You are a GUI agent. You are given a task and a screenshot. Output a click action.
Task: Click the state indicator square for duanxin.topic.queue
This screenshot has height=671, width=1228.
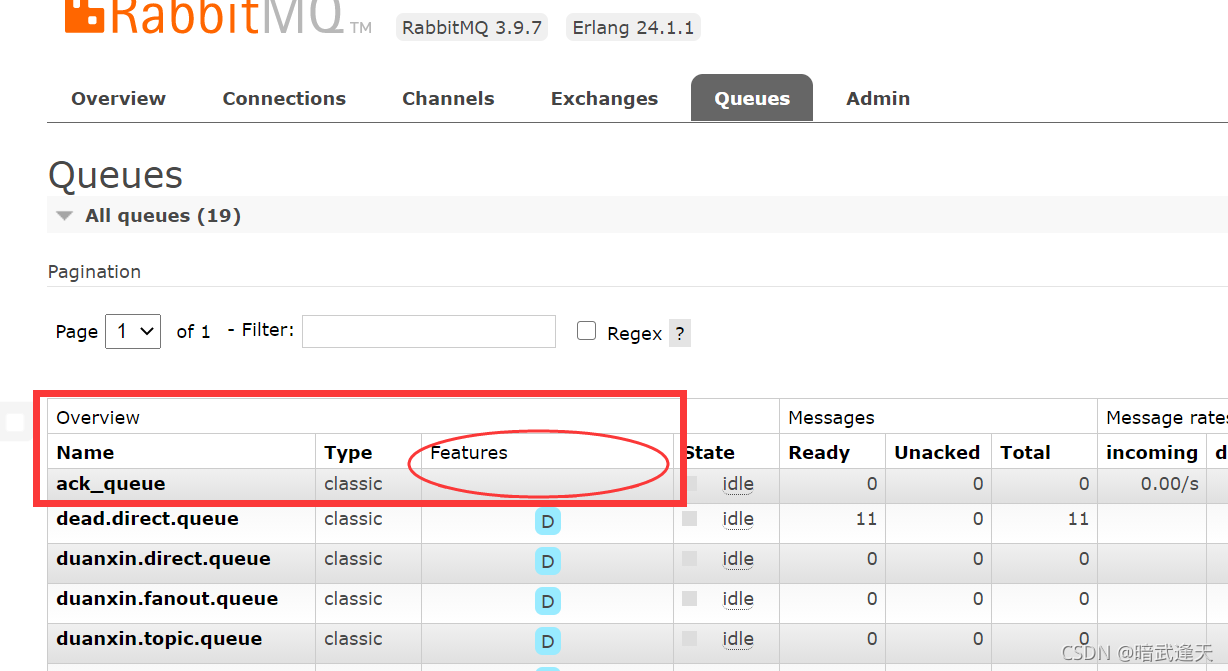coord(690,639)
